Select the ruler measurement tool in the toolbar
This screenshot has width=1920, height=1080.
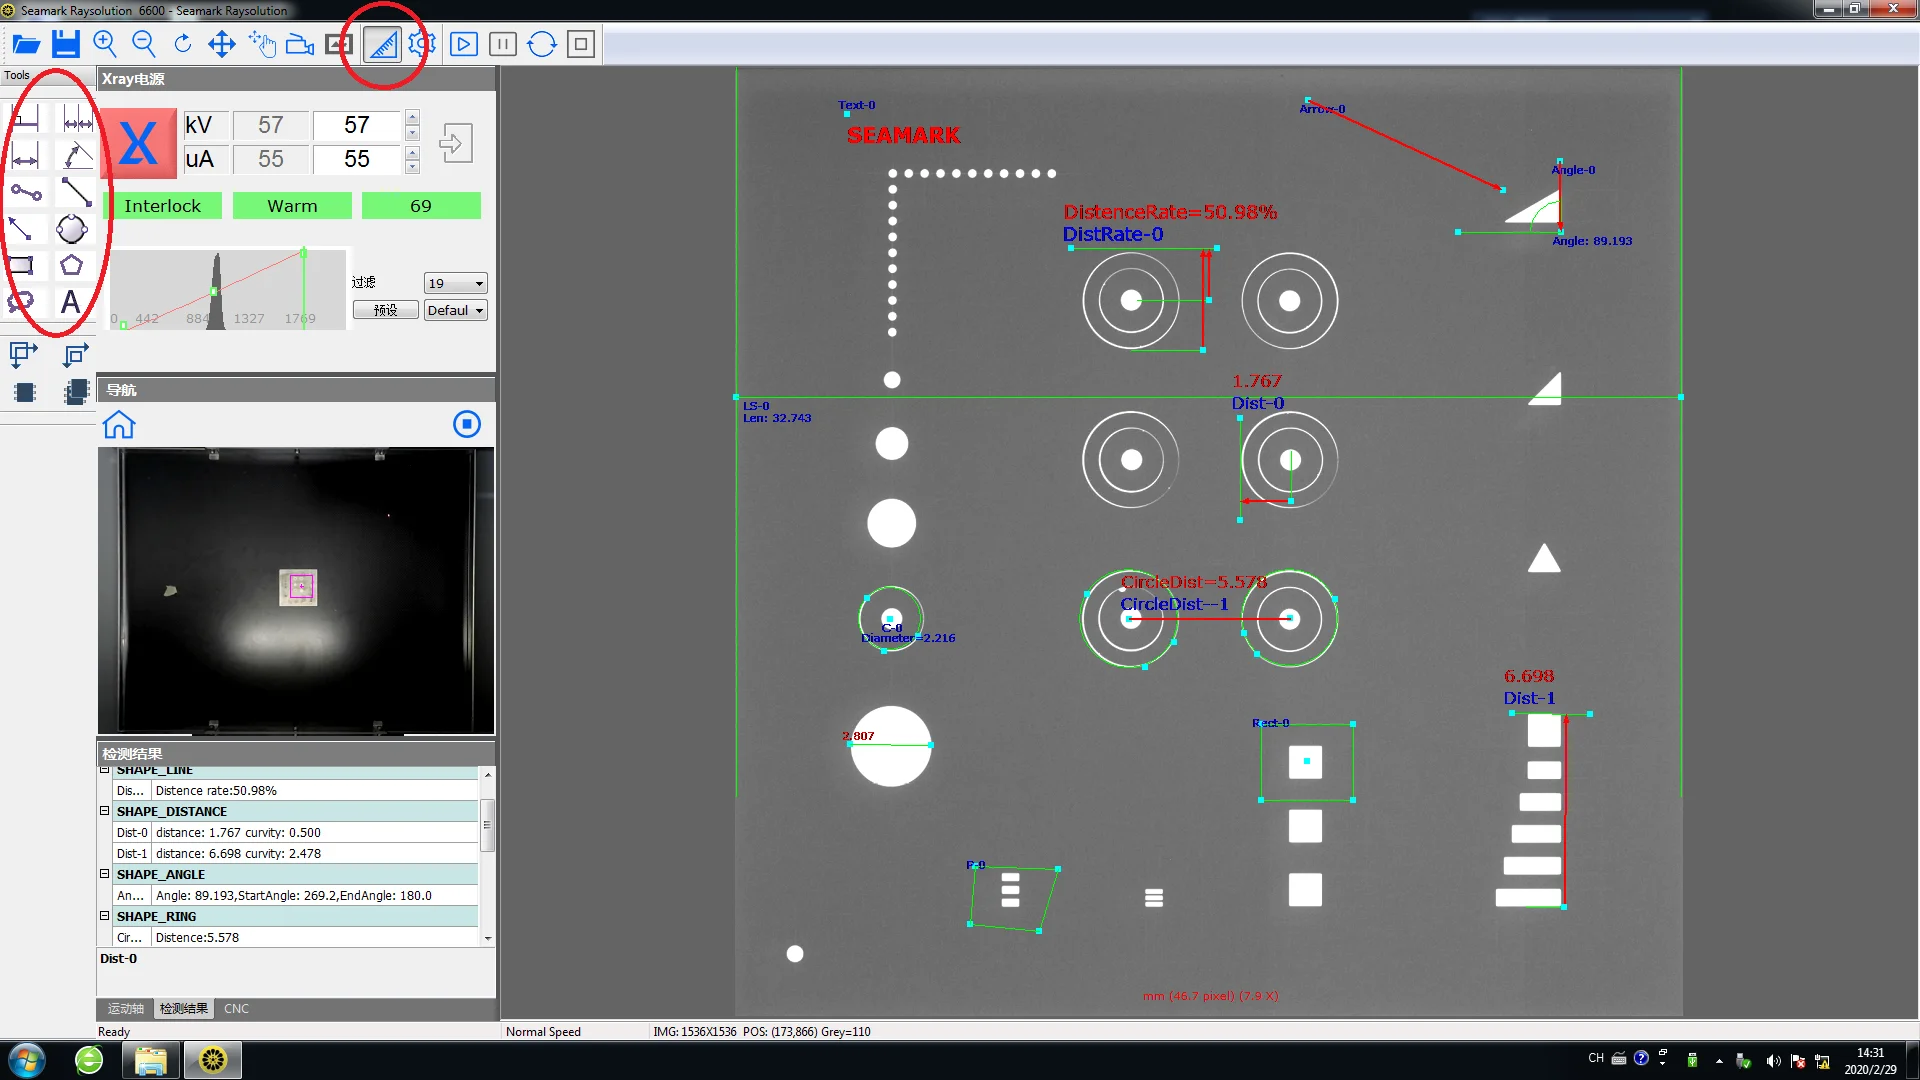pyautogui.click(x=382, y=44)
